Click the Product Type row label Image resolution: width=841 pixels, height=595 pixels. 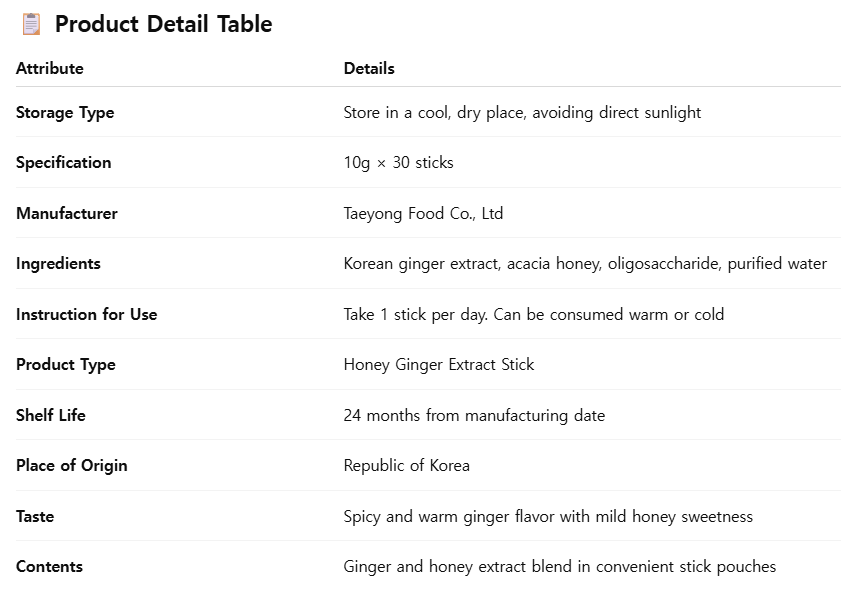[x=65, y=364]
